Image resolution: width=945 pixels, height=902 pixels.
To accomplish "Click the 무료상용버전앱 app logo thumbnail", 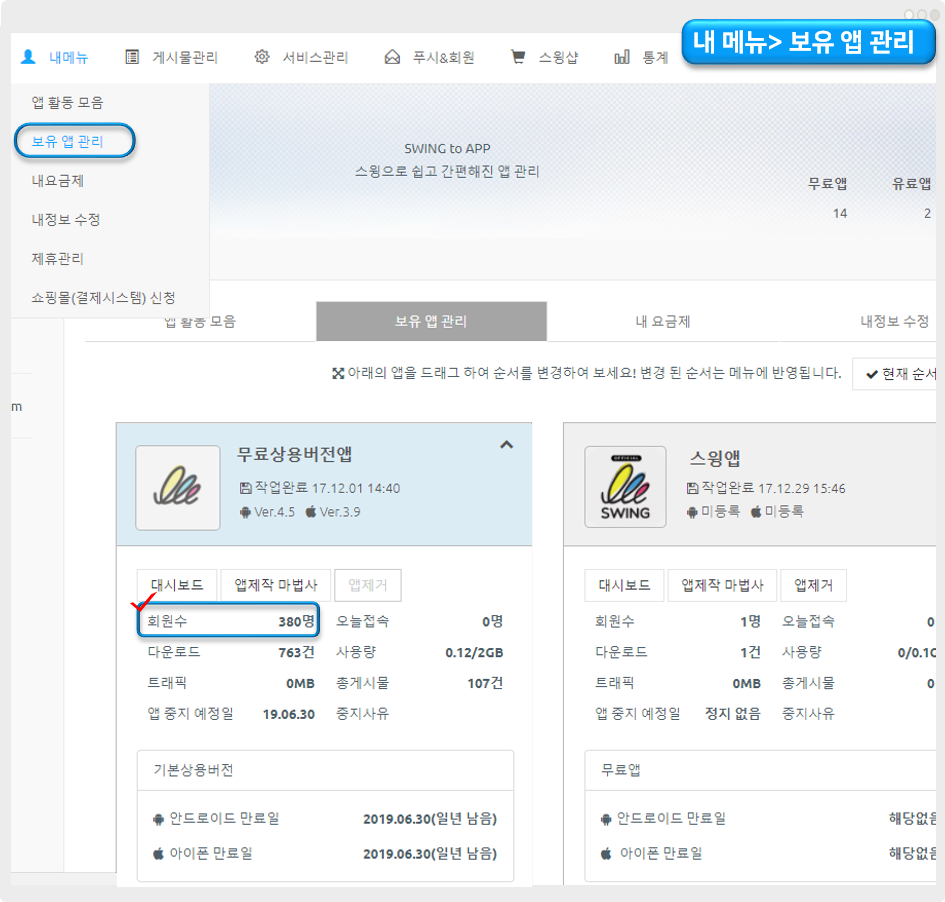I will point(178,487).
